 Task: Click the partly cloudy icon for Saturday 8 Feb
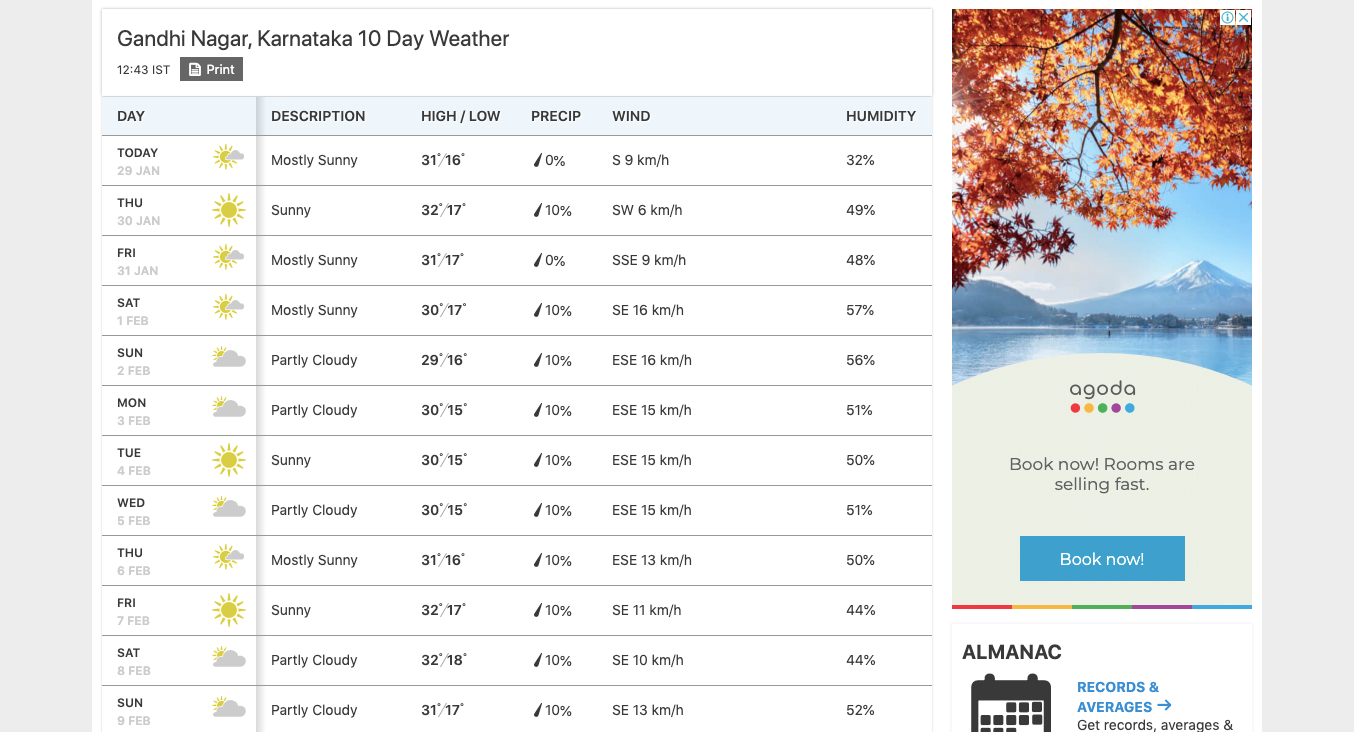(228, 657)
